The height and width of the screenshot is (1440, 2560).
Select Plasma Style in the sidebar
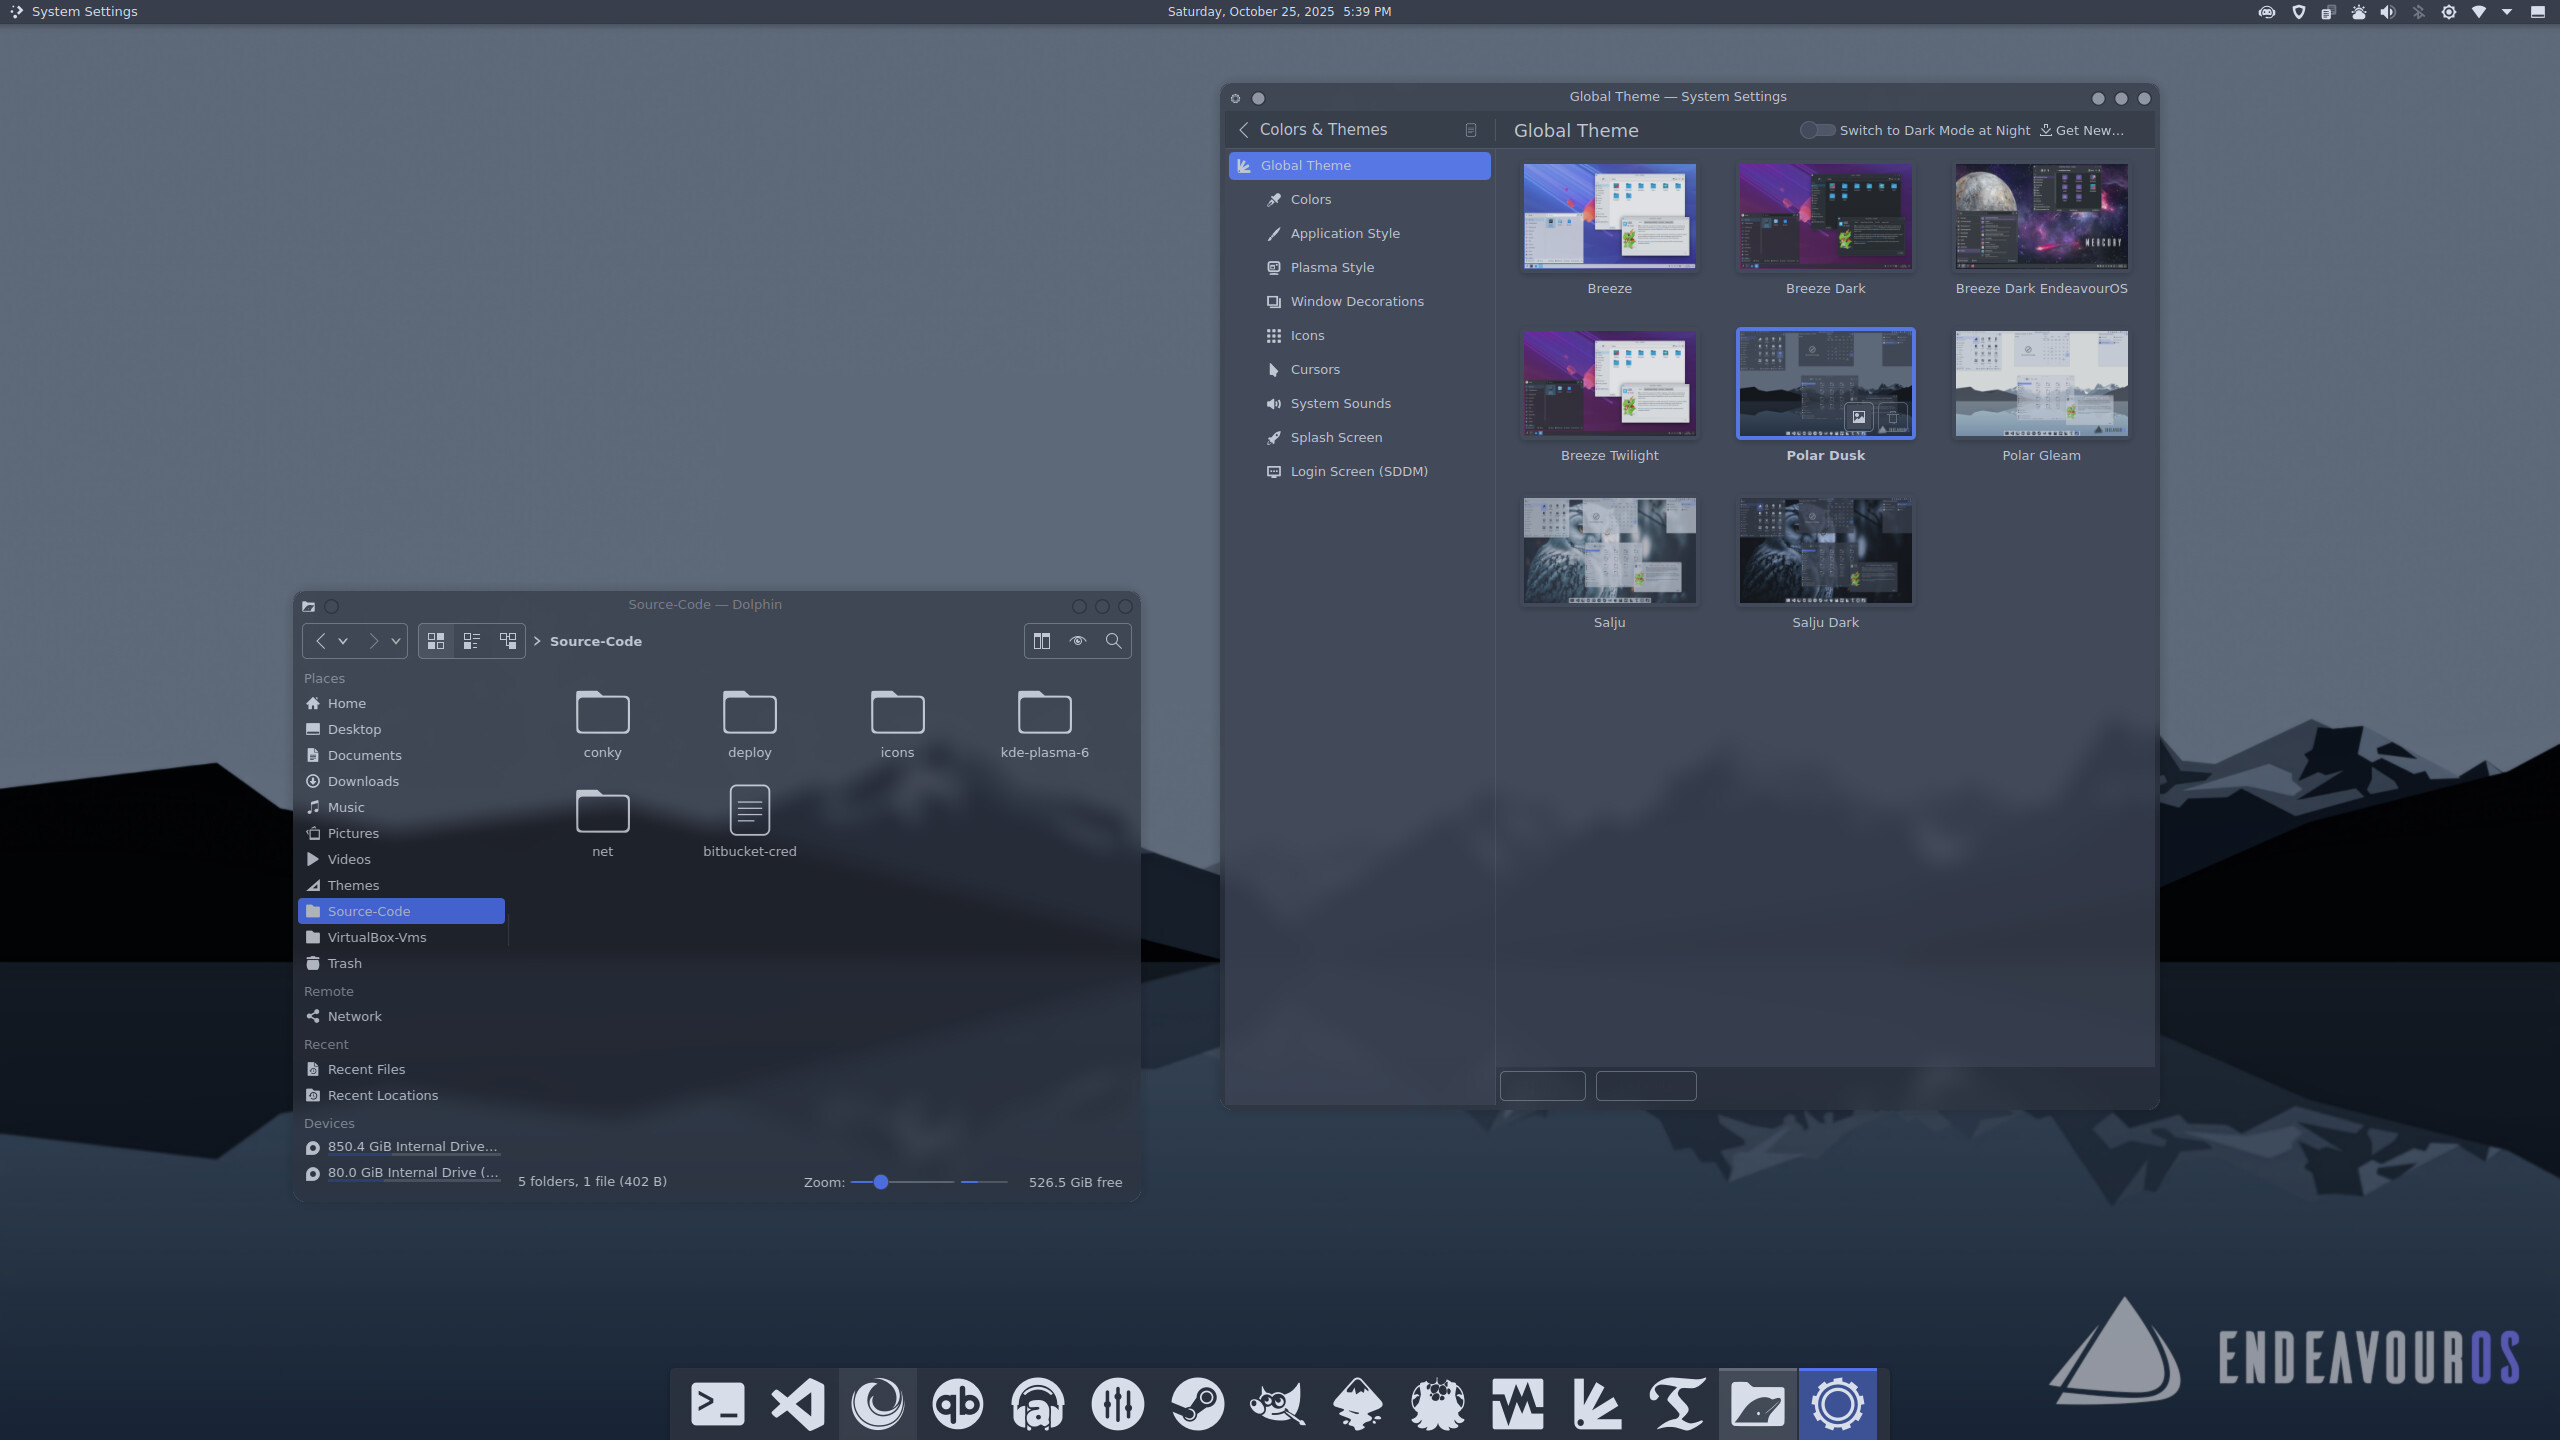point(1331,267)
